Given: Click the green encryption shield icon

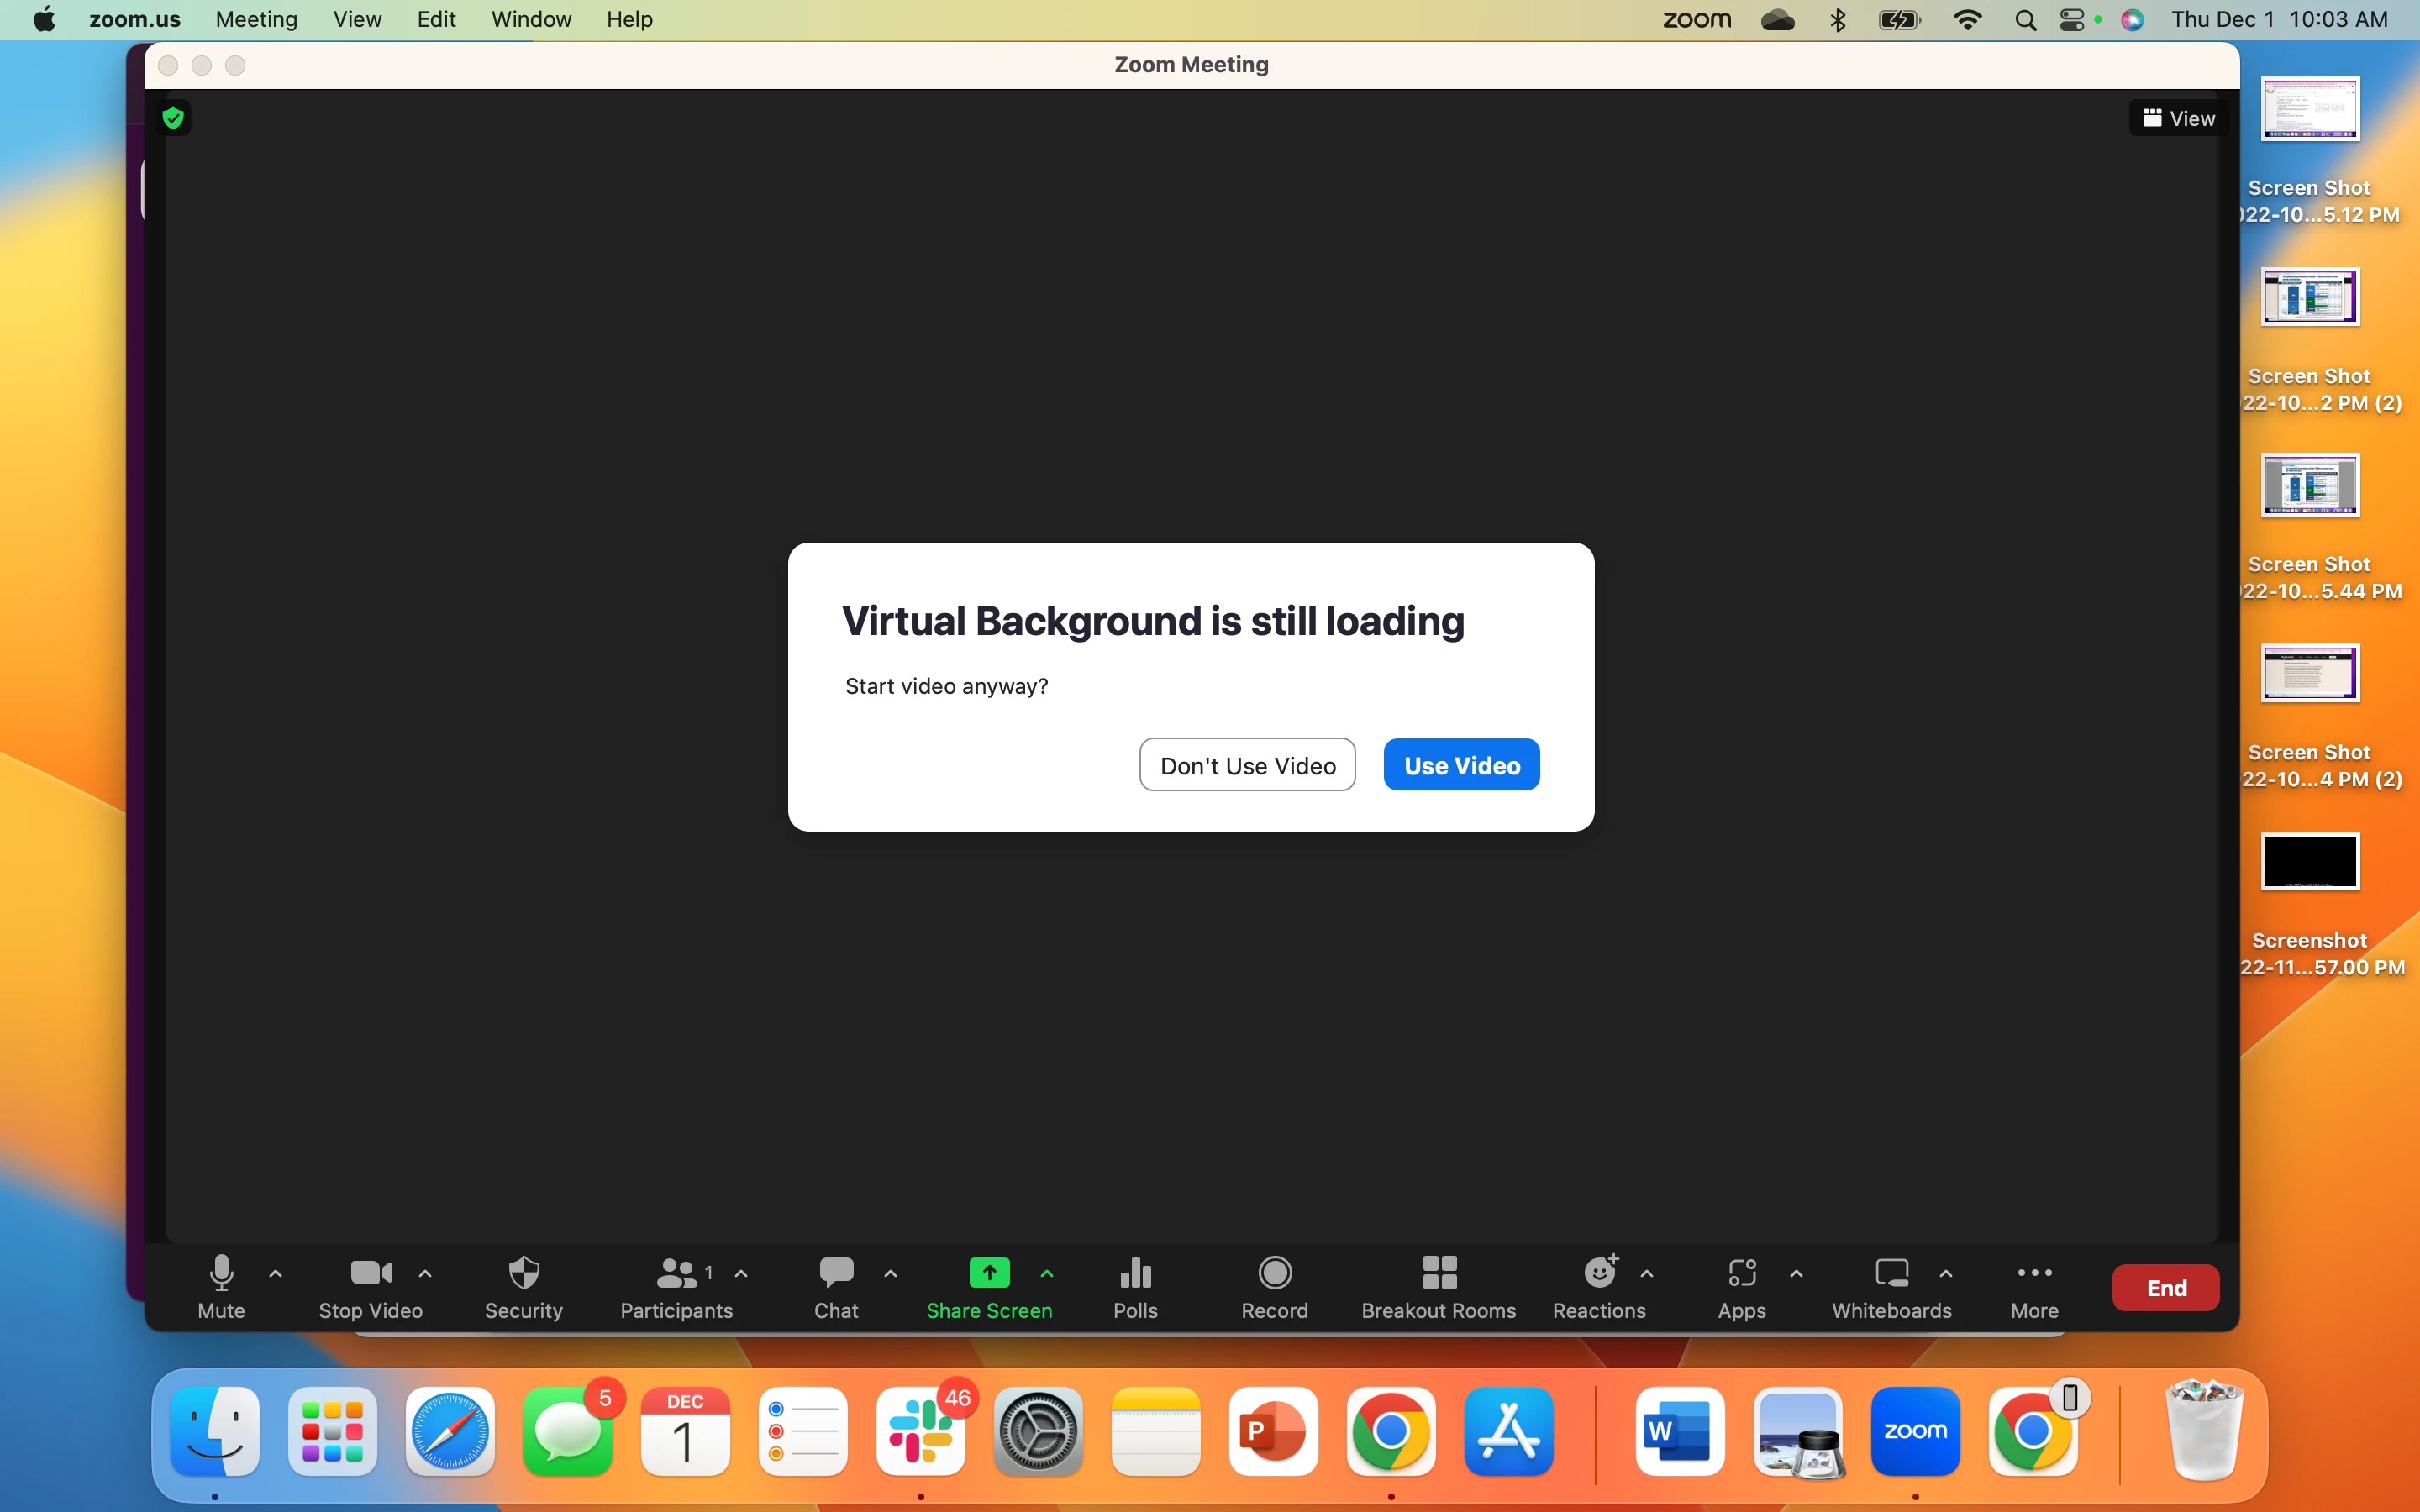Looking at the screenshot, I should tap(173, 118).
